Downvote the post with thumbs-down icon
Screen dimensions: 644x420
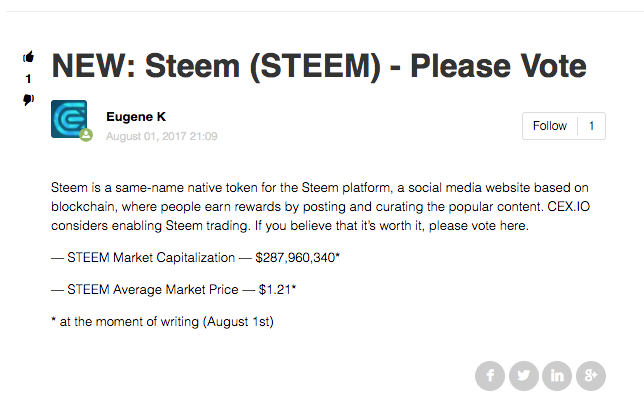point(28,99)
